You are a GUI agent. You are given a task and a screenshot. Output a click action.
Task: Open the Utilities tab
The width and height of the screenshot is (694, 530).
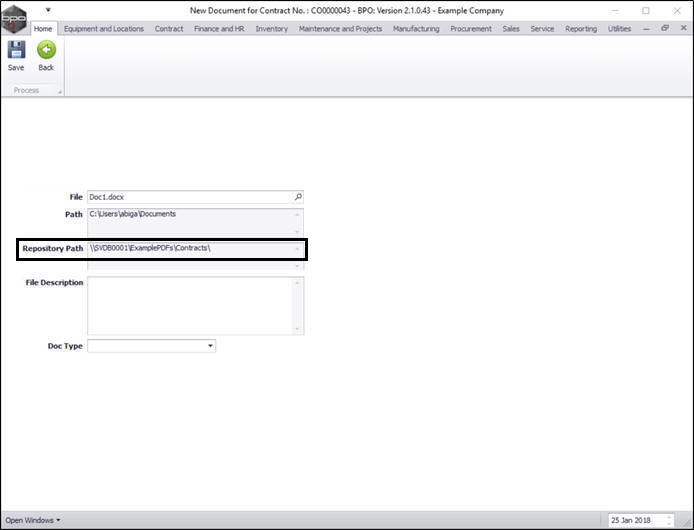(619, 29)
